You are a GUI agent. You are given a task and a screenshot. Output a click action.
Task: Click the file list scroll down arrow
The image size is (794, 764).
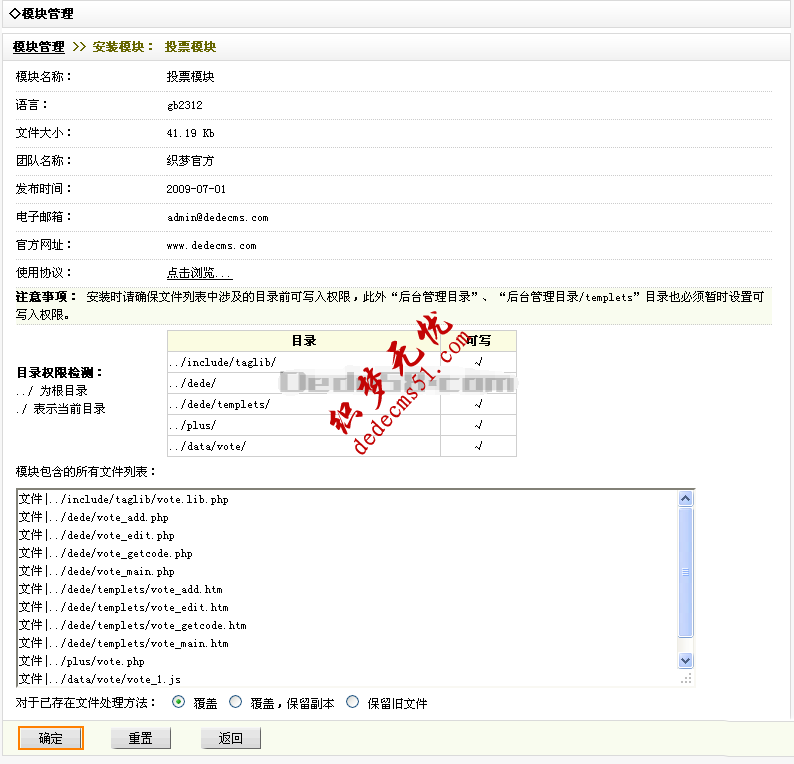[686, 660]
